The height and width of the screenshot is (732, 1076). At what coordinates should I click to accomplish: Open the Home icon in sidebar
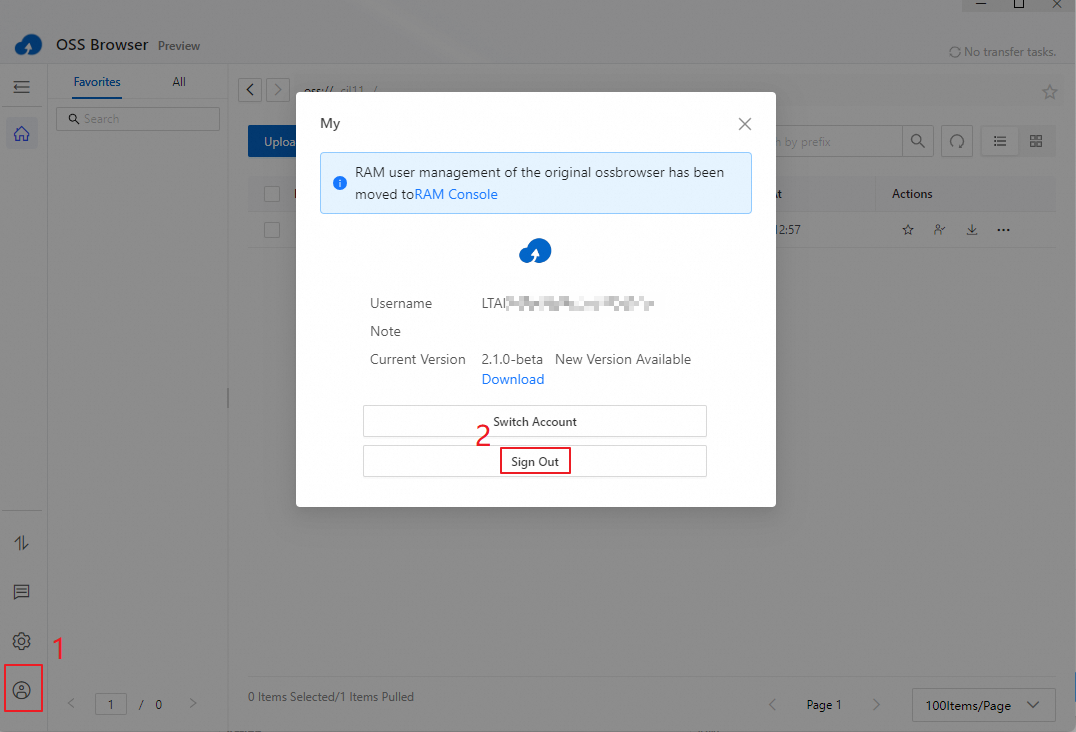click(22, 134)
